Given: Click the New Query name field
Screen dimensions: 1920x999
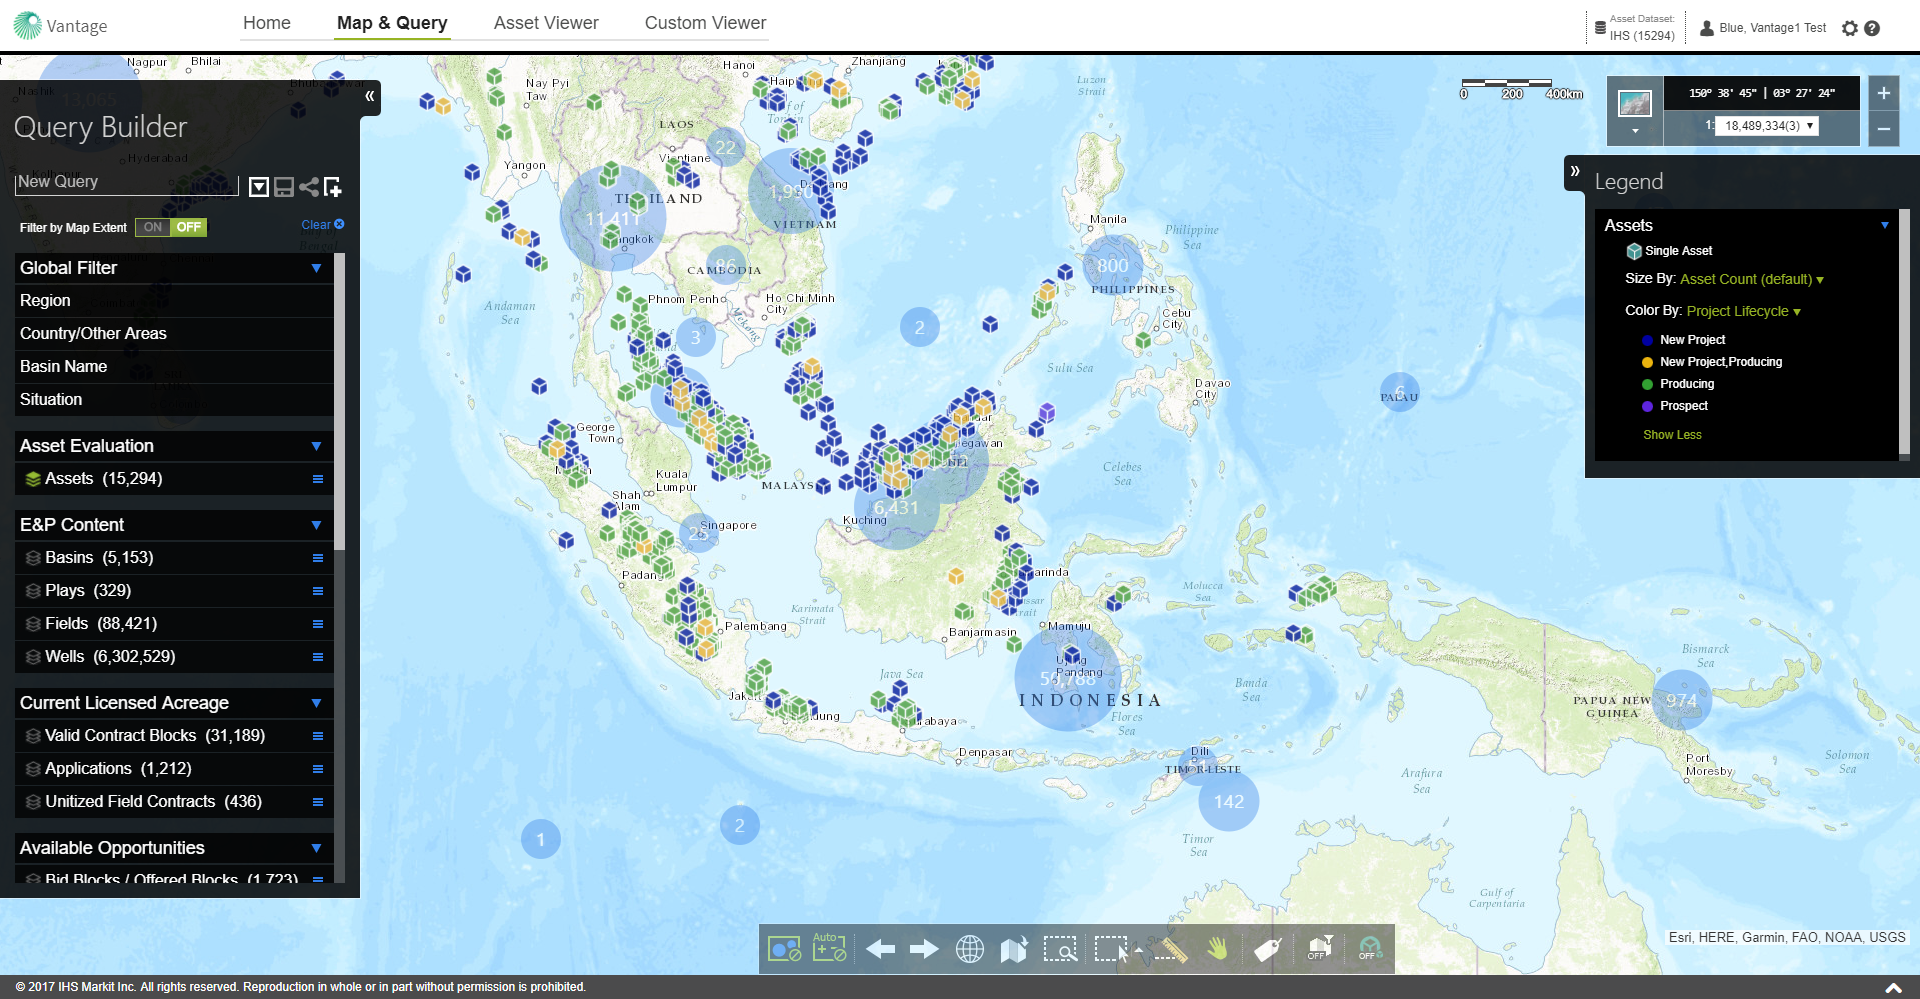Looking at the screenshot, I should [x=125, y=182].
